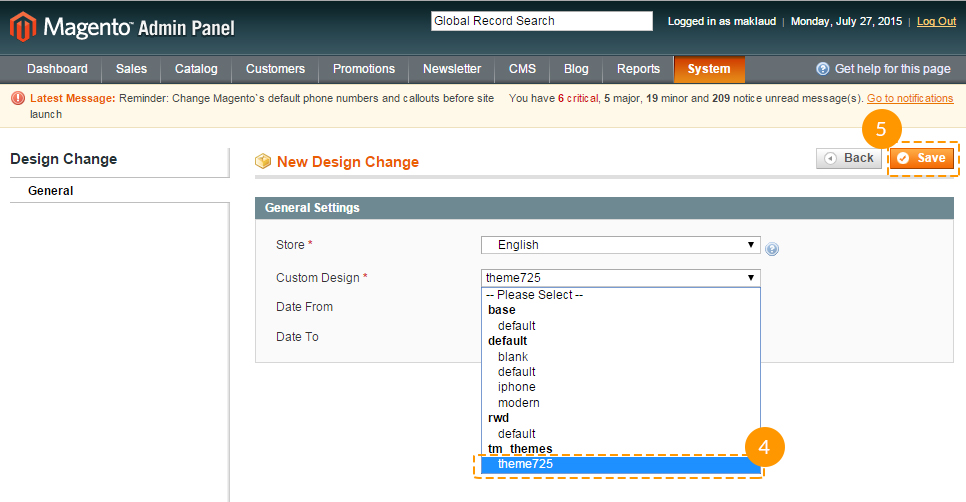Click 'Go to notifications' link

click(910, 99)
